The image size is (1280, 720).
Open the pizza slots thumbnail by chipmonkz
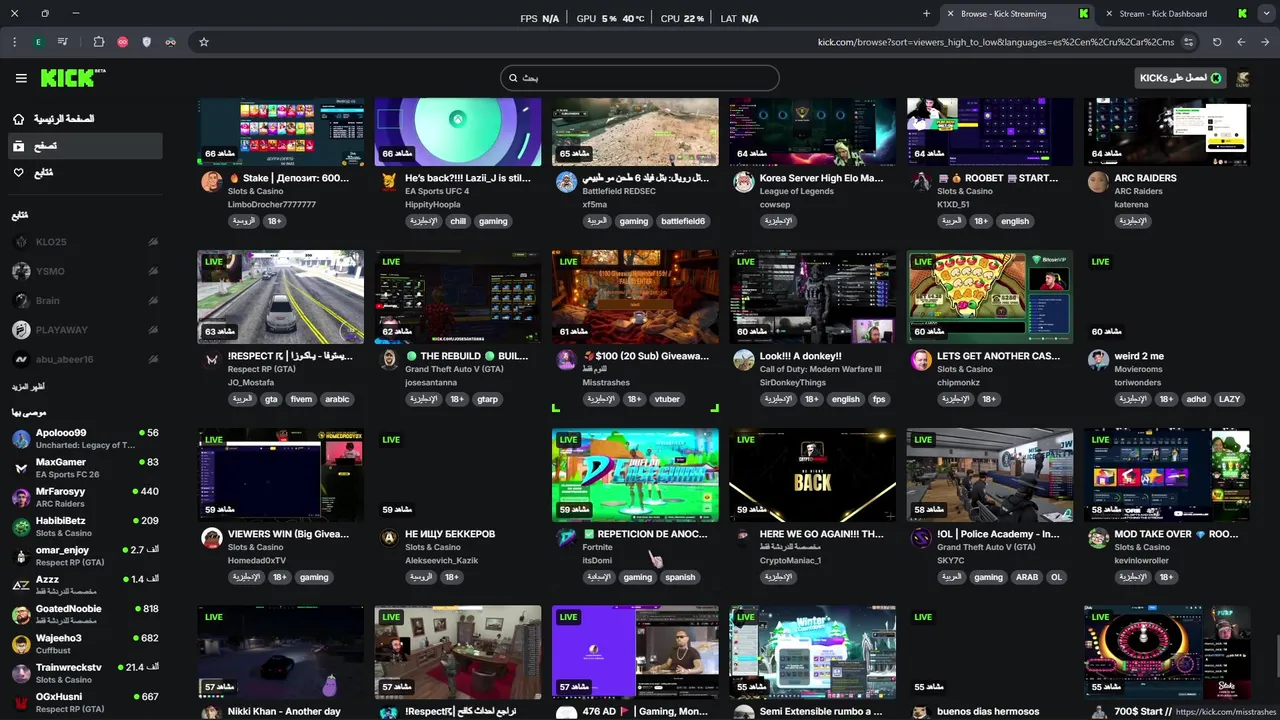tap(990, 297)
